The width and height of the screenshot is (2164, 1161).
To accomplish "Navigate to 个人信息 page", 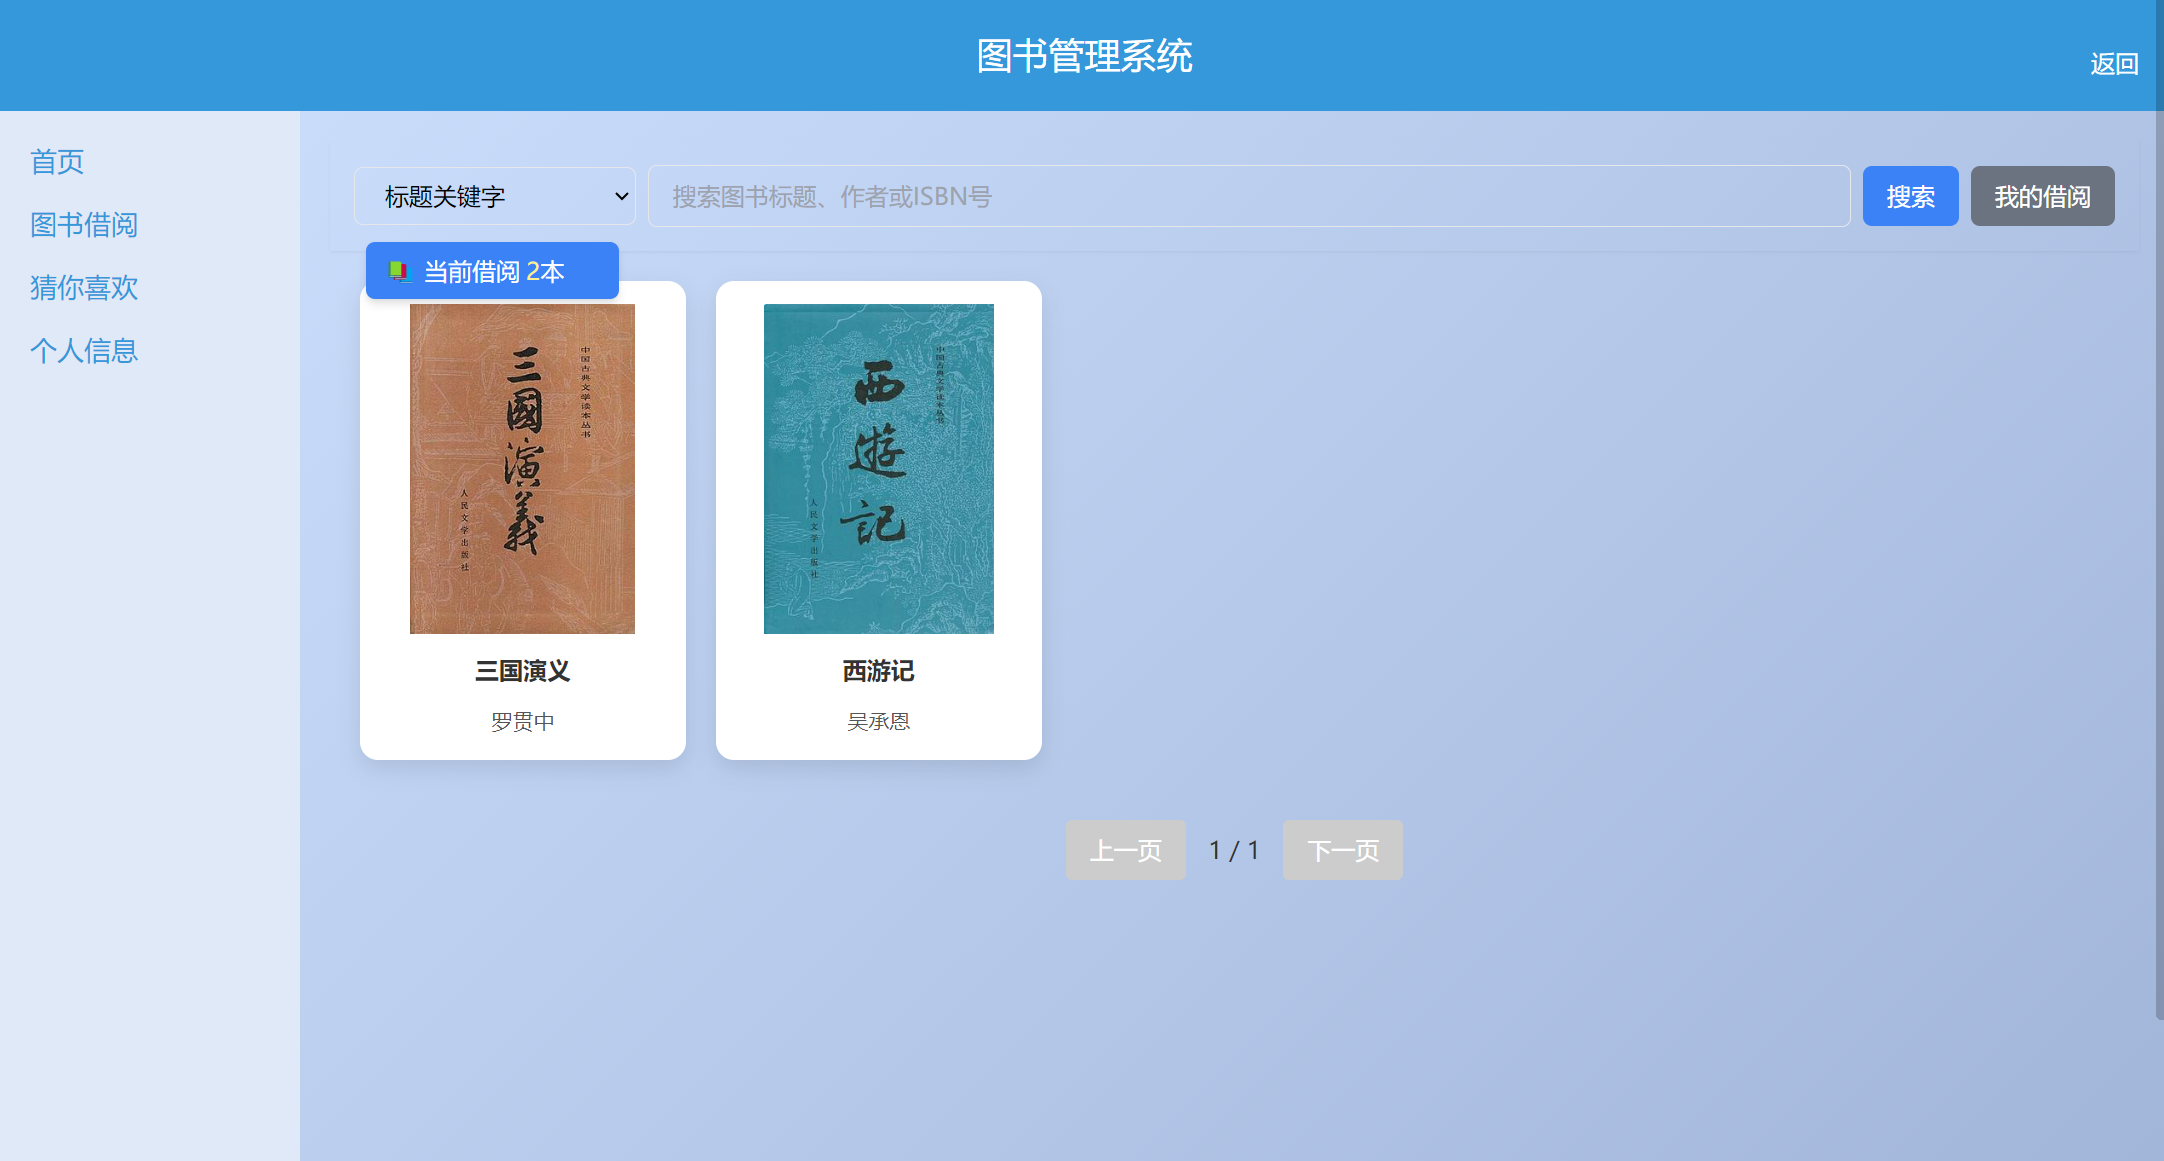I will pyautogui.click(x=84, y=351).
